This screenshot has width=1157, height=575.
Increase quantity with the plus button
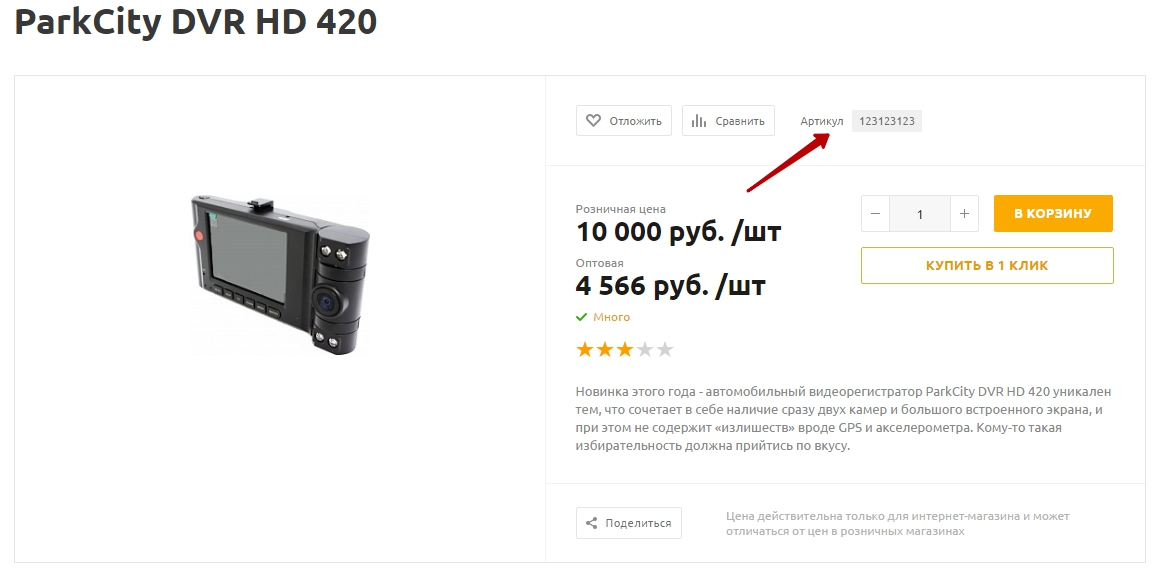coord(964,214)
